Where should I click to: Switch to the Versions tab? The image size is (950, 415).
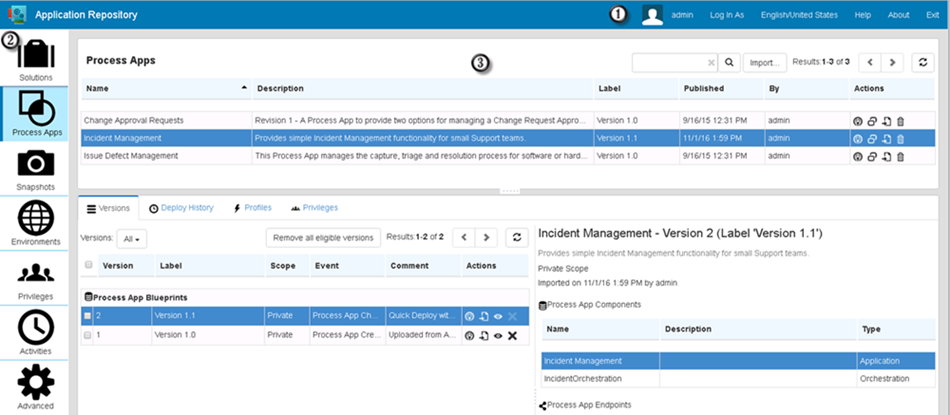point(108,208)
